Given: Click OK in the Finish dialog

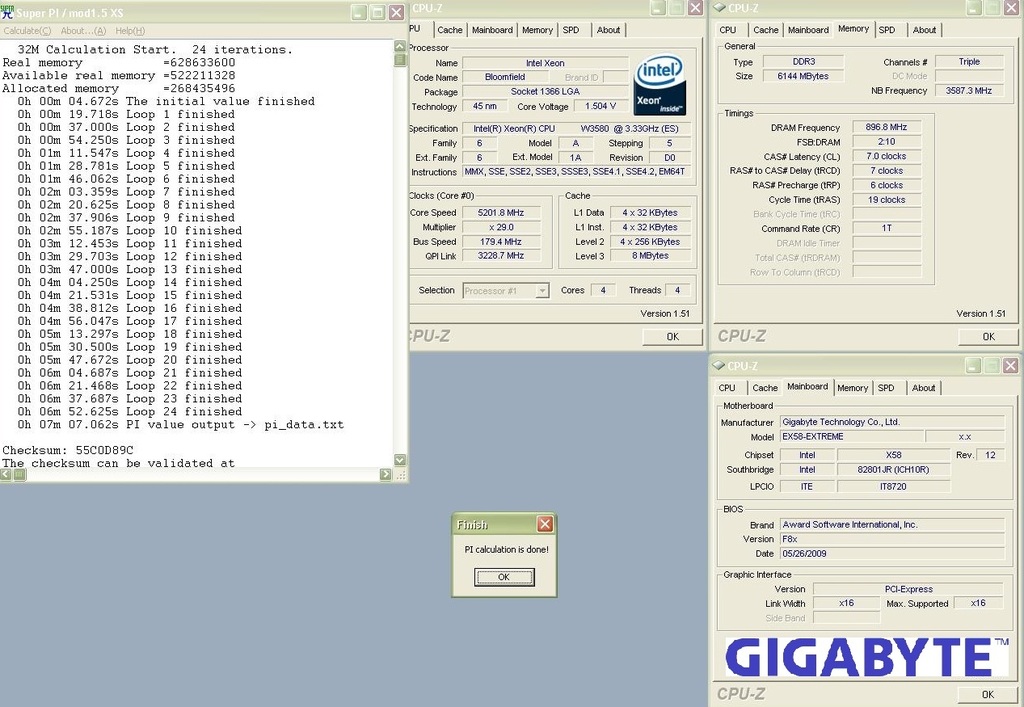Looking at the screenshot, I should [x=504, y=577].
